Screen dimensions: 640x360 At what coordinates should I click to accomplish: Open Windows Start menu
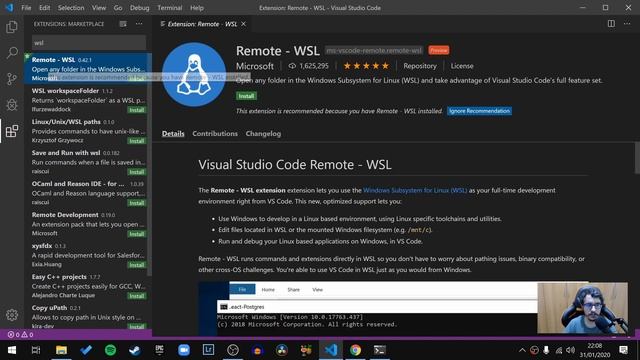(12, 350)
